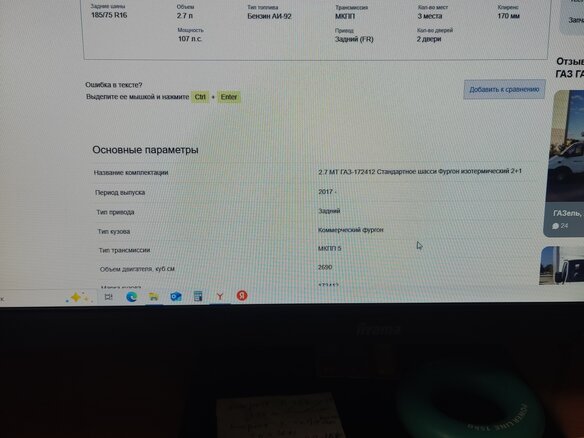This screenshot has height=438, width=584.
Task: Click the Задний (FR) drive value
Action: coord(354,39)
